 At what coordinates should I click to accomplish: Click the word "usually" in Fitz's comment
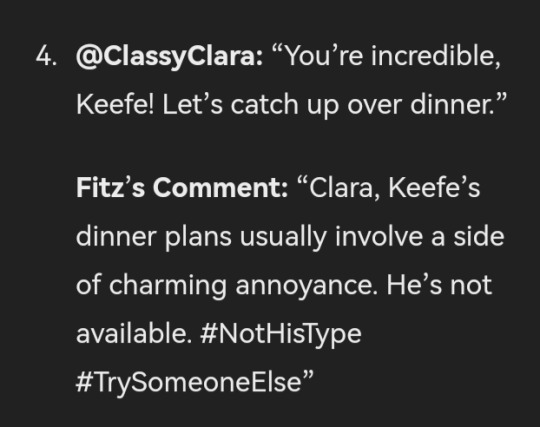coord(283,237)
